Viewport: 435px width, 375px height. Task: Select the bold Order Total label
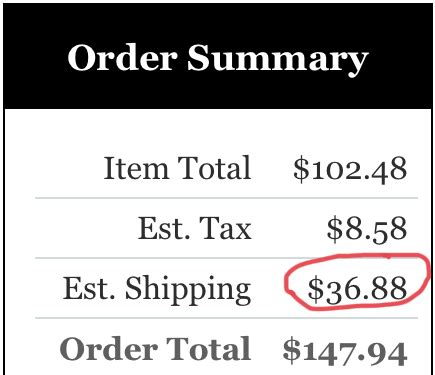(155, 349)
